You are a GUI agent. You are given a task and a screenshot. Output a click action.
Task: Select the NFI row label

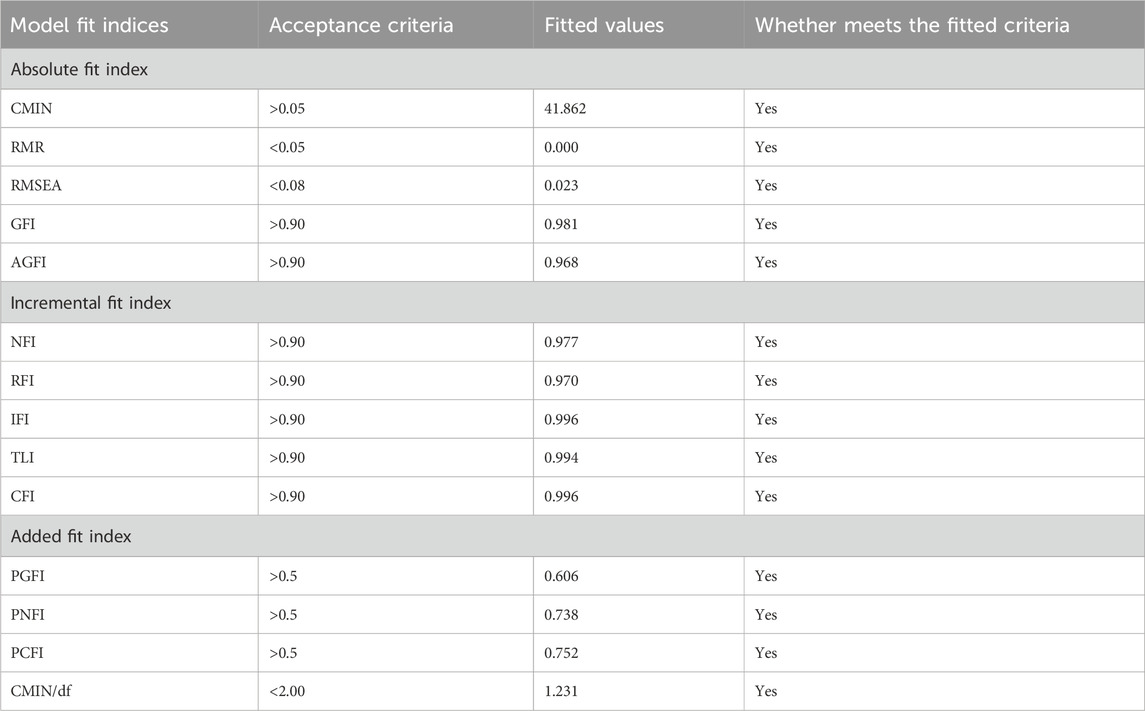(x=23, y=342)
